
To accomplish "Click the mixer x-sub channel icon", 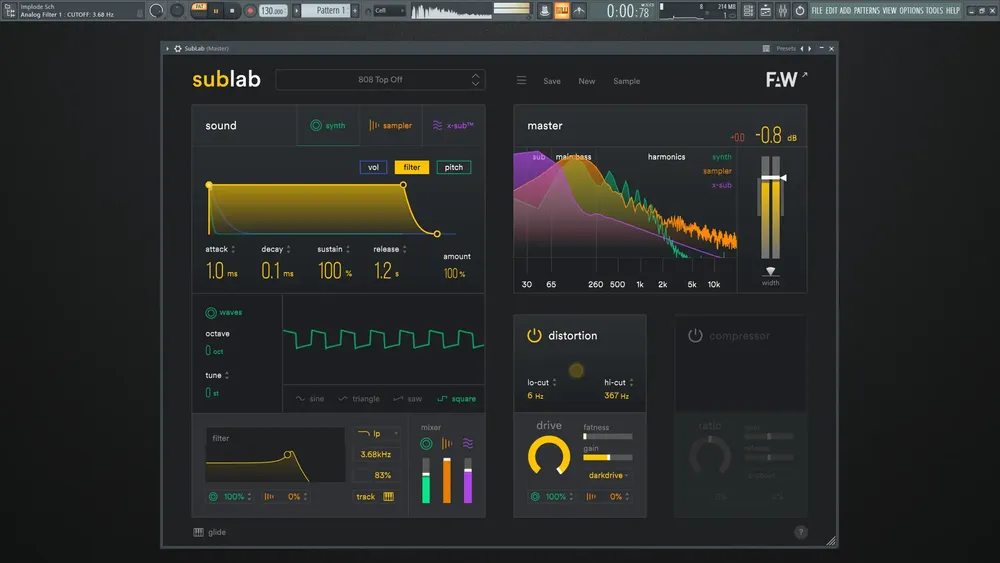I will pyautogui.click(x=468, y=444).
